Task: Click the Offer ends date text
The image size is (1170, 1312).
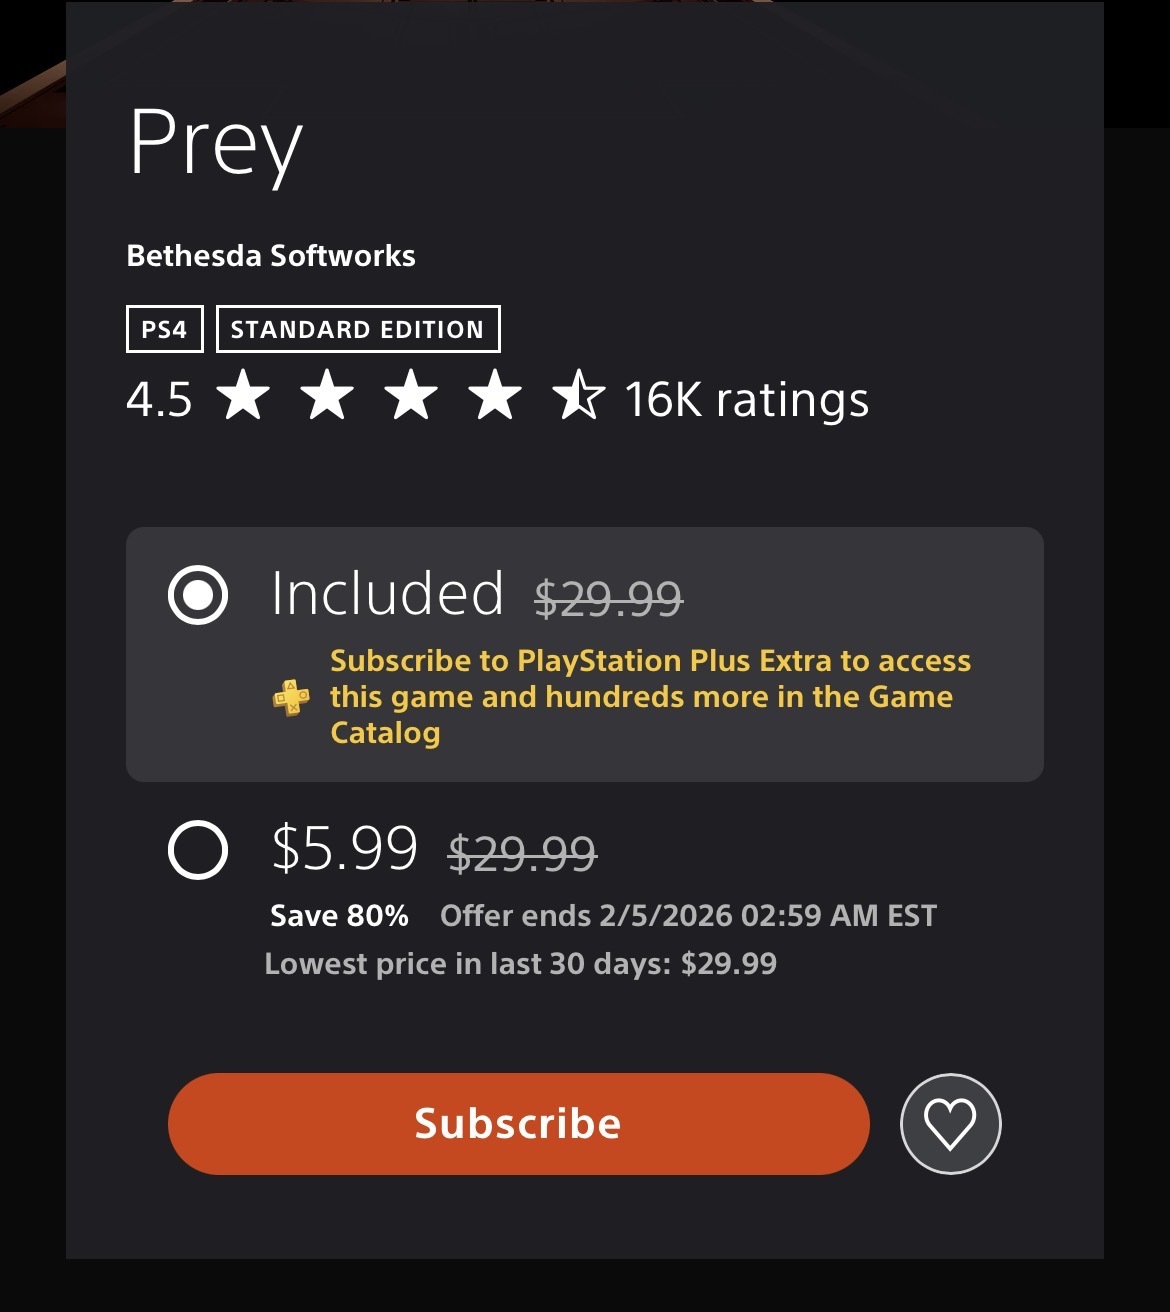Action: click(x=688, y=916)
